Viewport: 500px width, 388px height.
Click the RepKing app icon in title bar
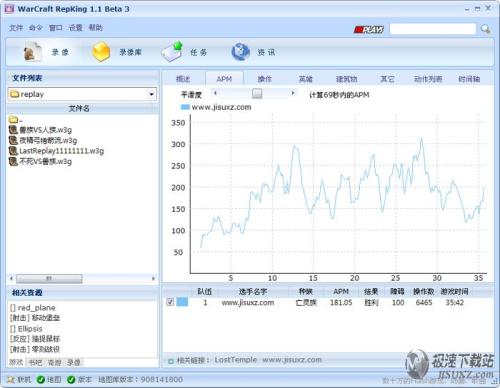(9, 9)
